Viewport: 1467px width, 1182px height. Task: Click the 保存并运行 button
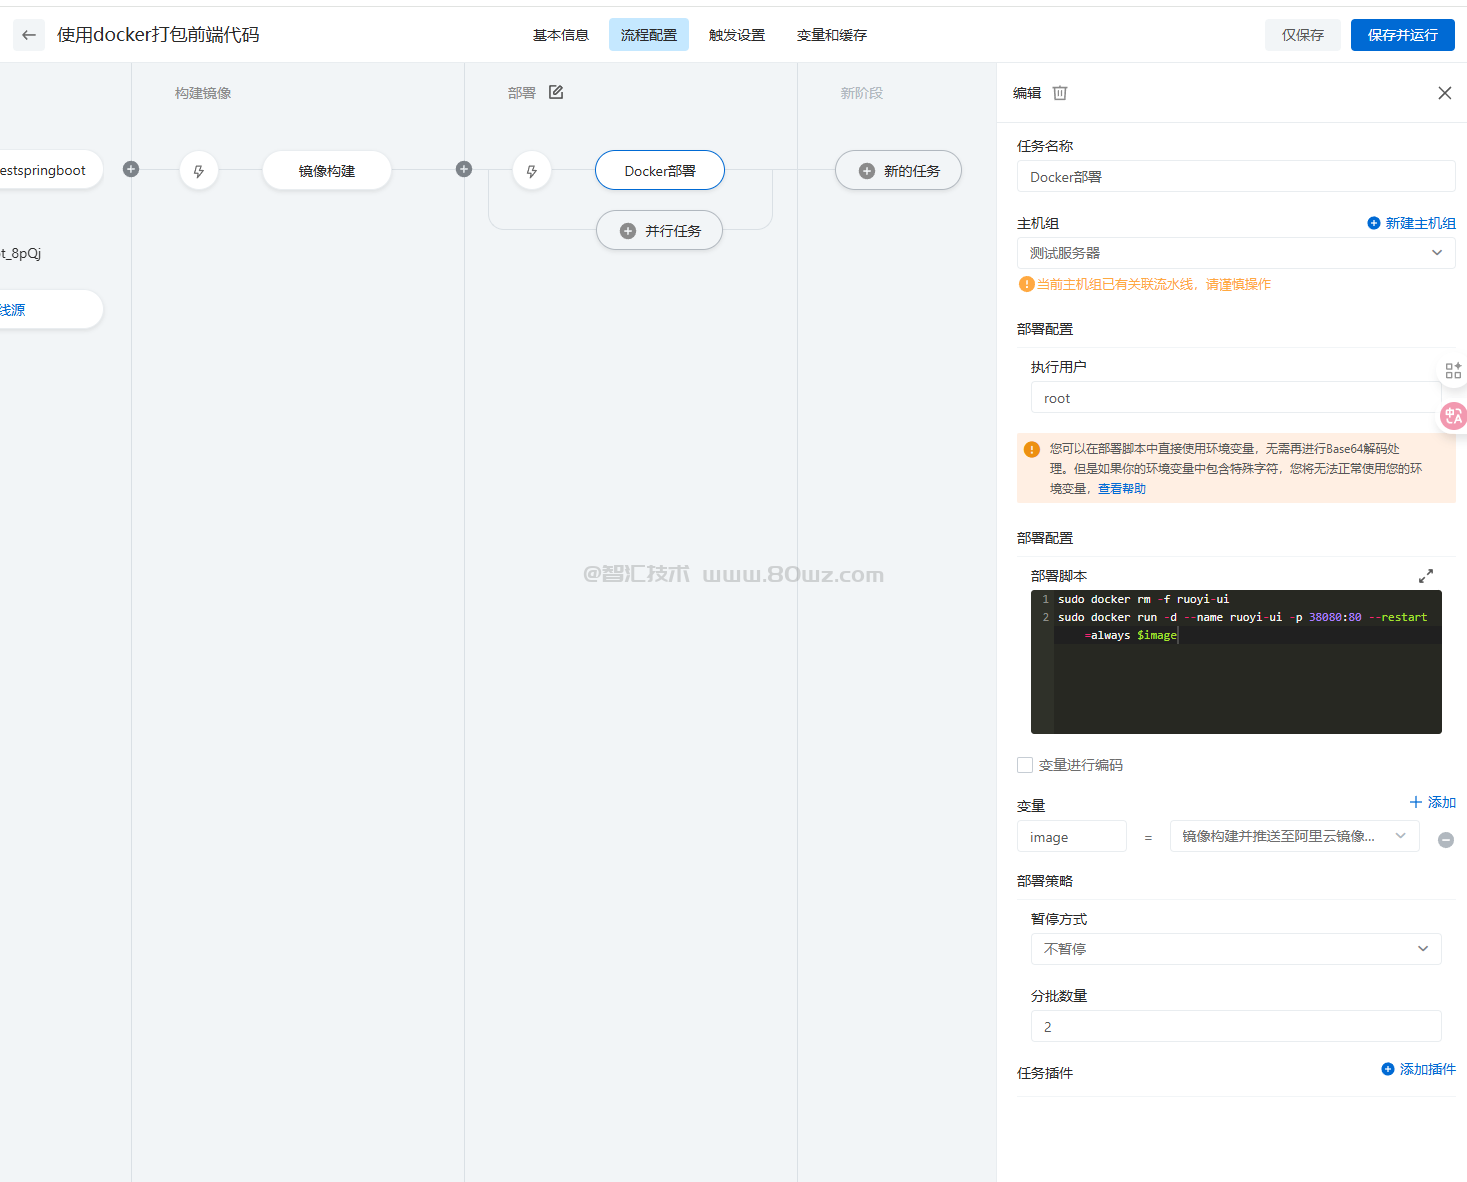(1402, 35)
